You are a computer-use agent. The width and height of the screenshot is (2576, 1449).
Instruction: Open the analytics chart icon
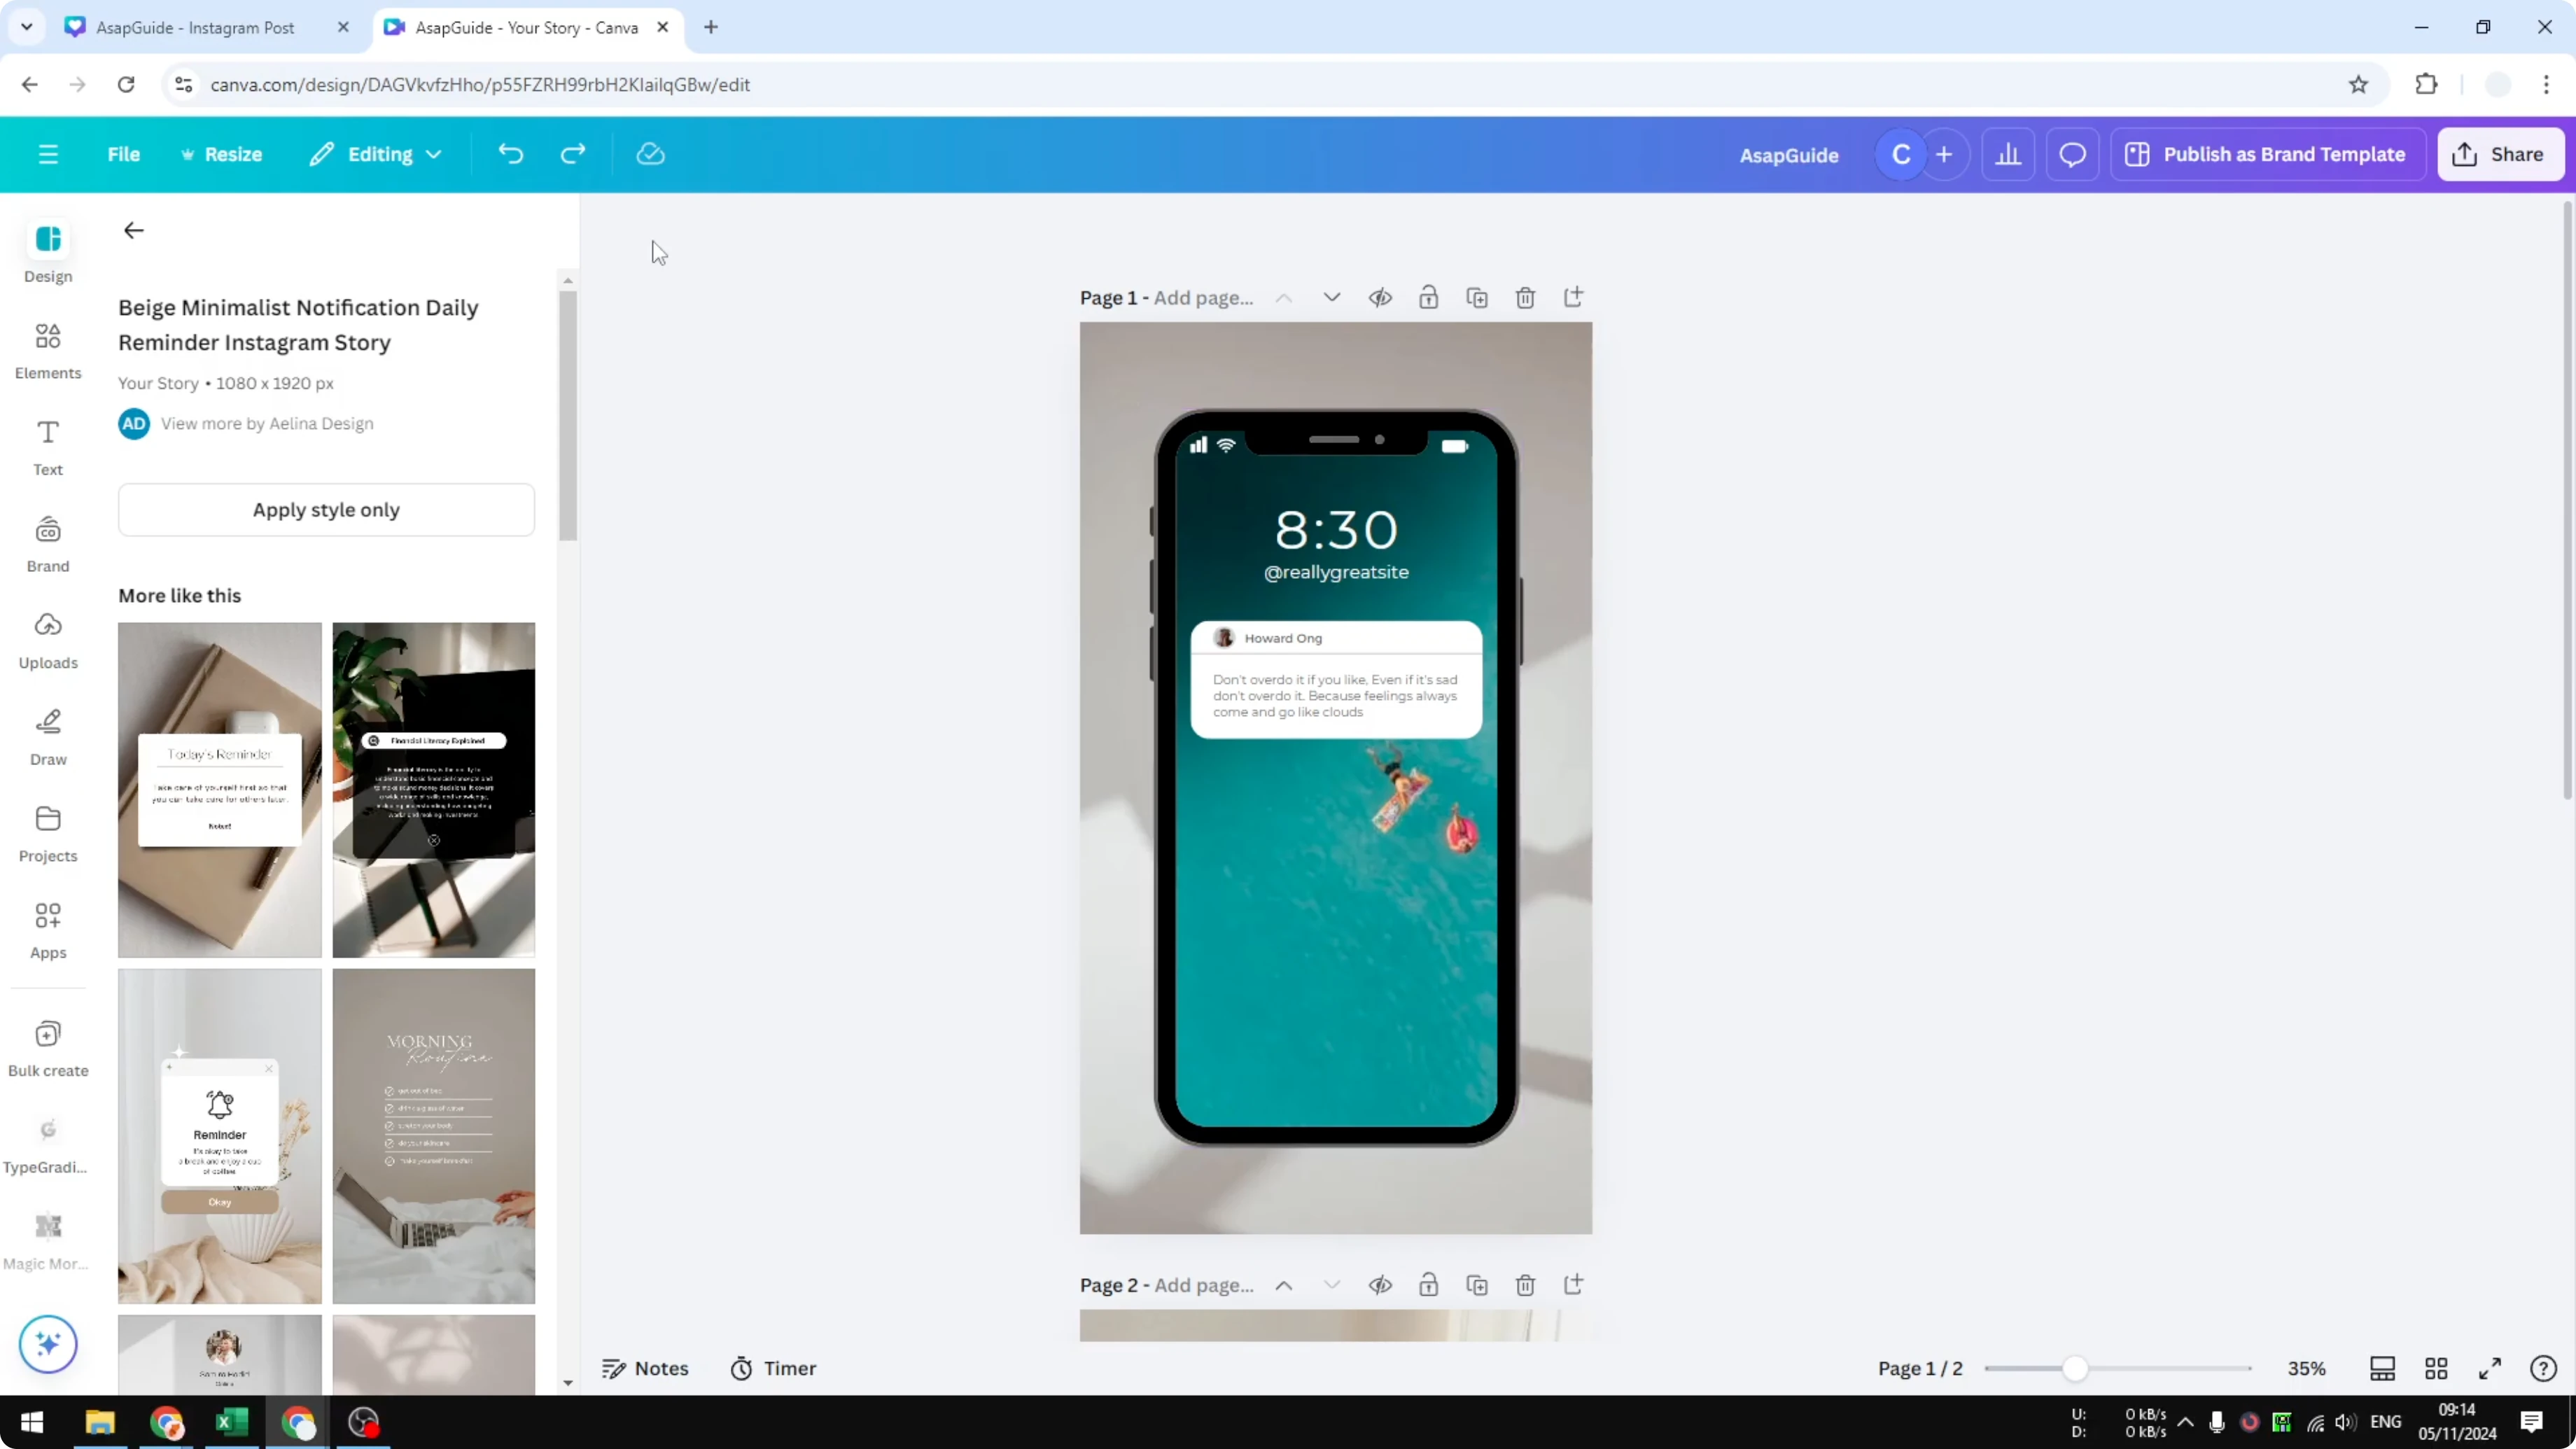[x=2008, y=154]
